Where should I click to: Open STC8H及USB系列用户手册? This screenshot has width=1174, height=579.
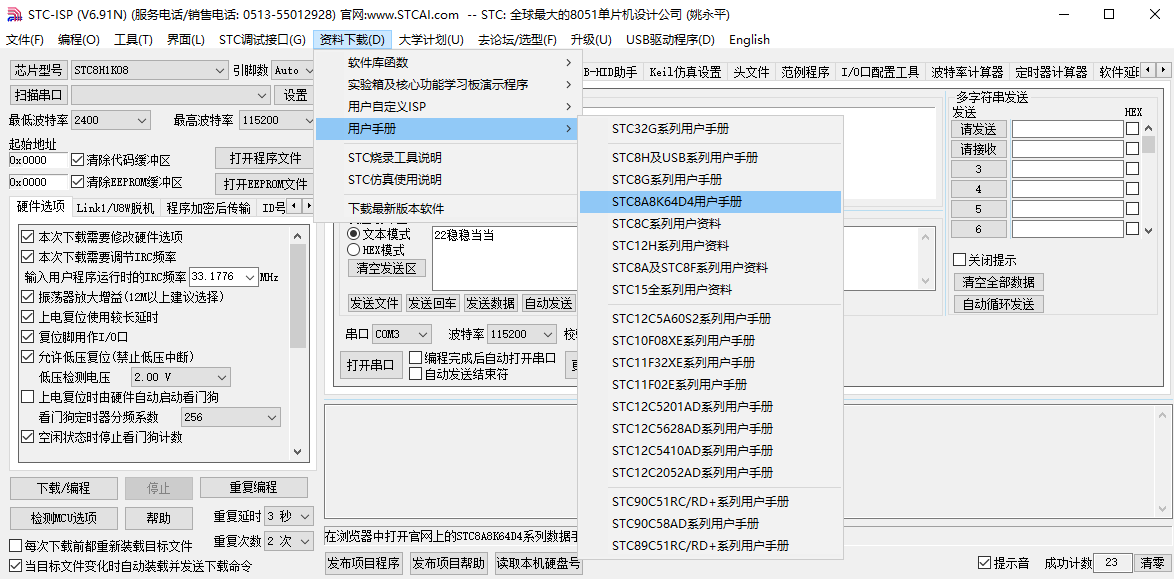click(x=711, y=158)
